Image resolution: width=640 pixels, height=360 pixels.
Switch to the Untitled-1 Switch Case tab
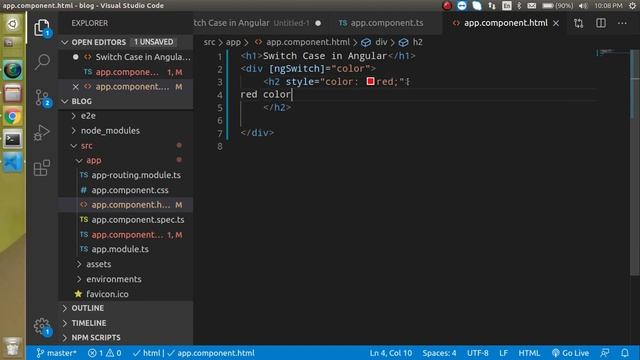pos(261,23)
